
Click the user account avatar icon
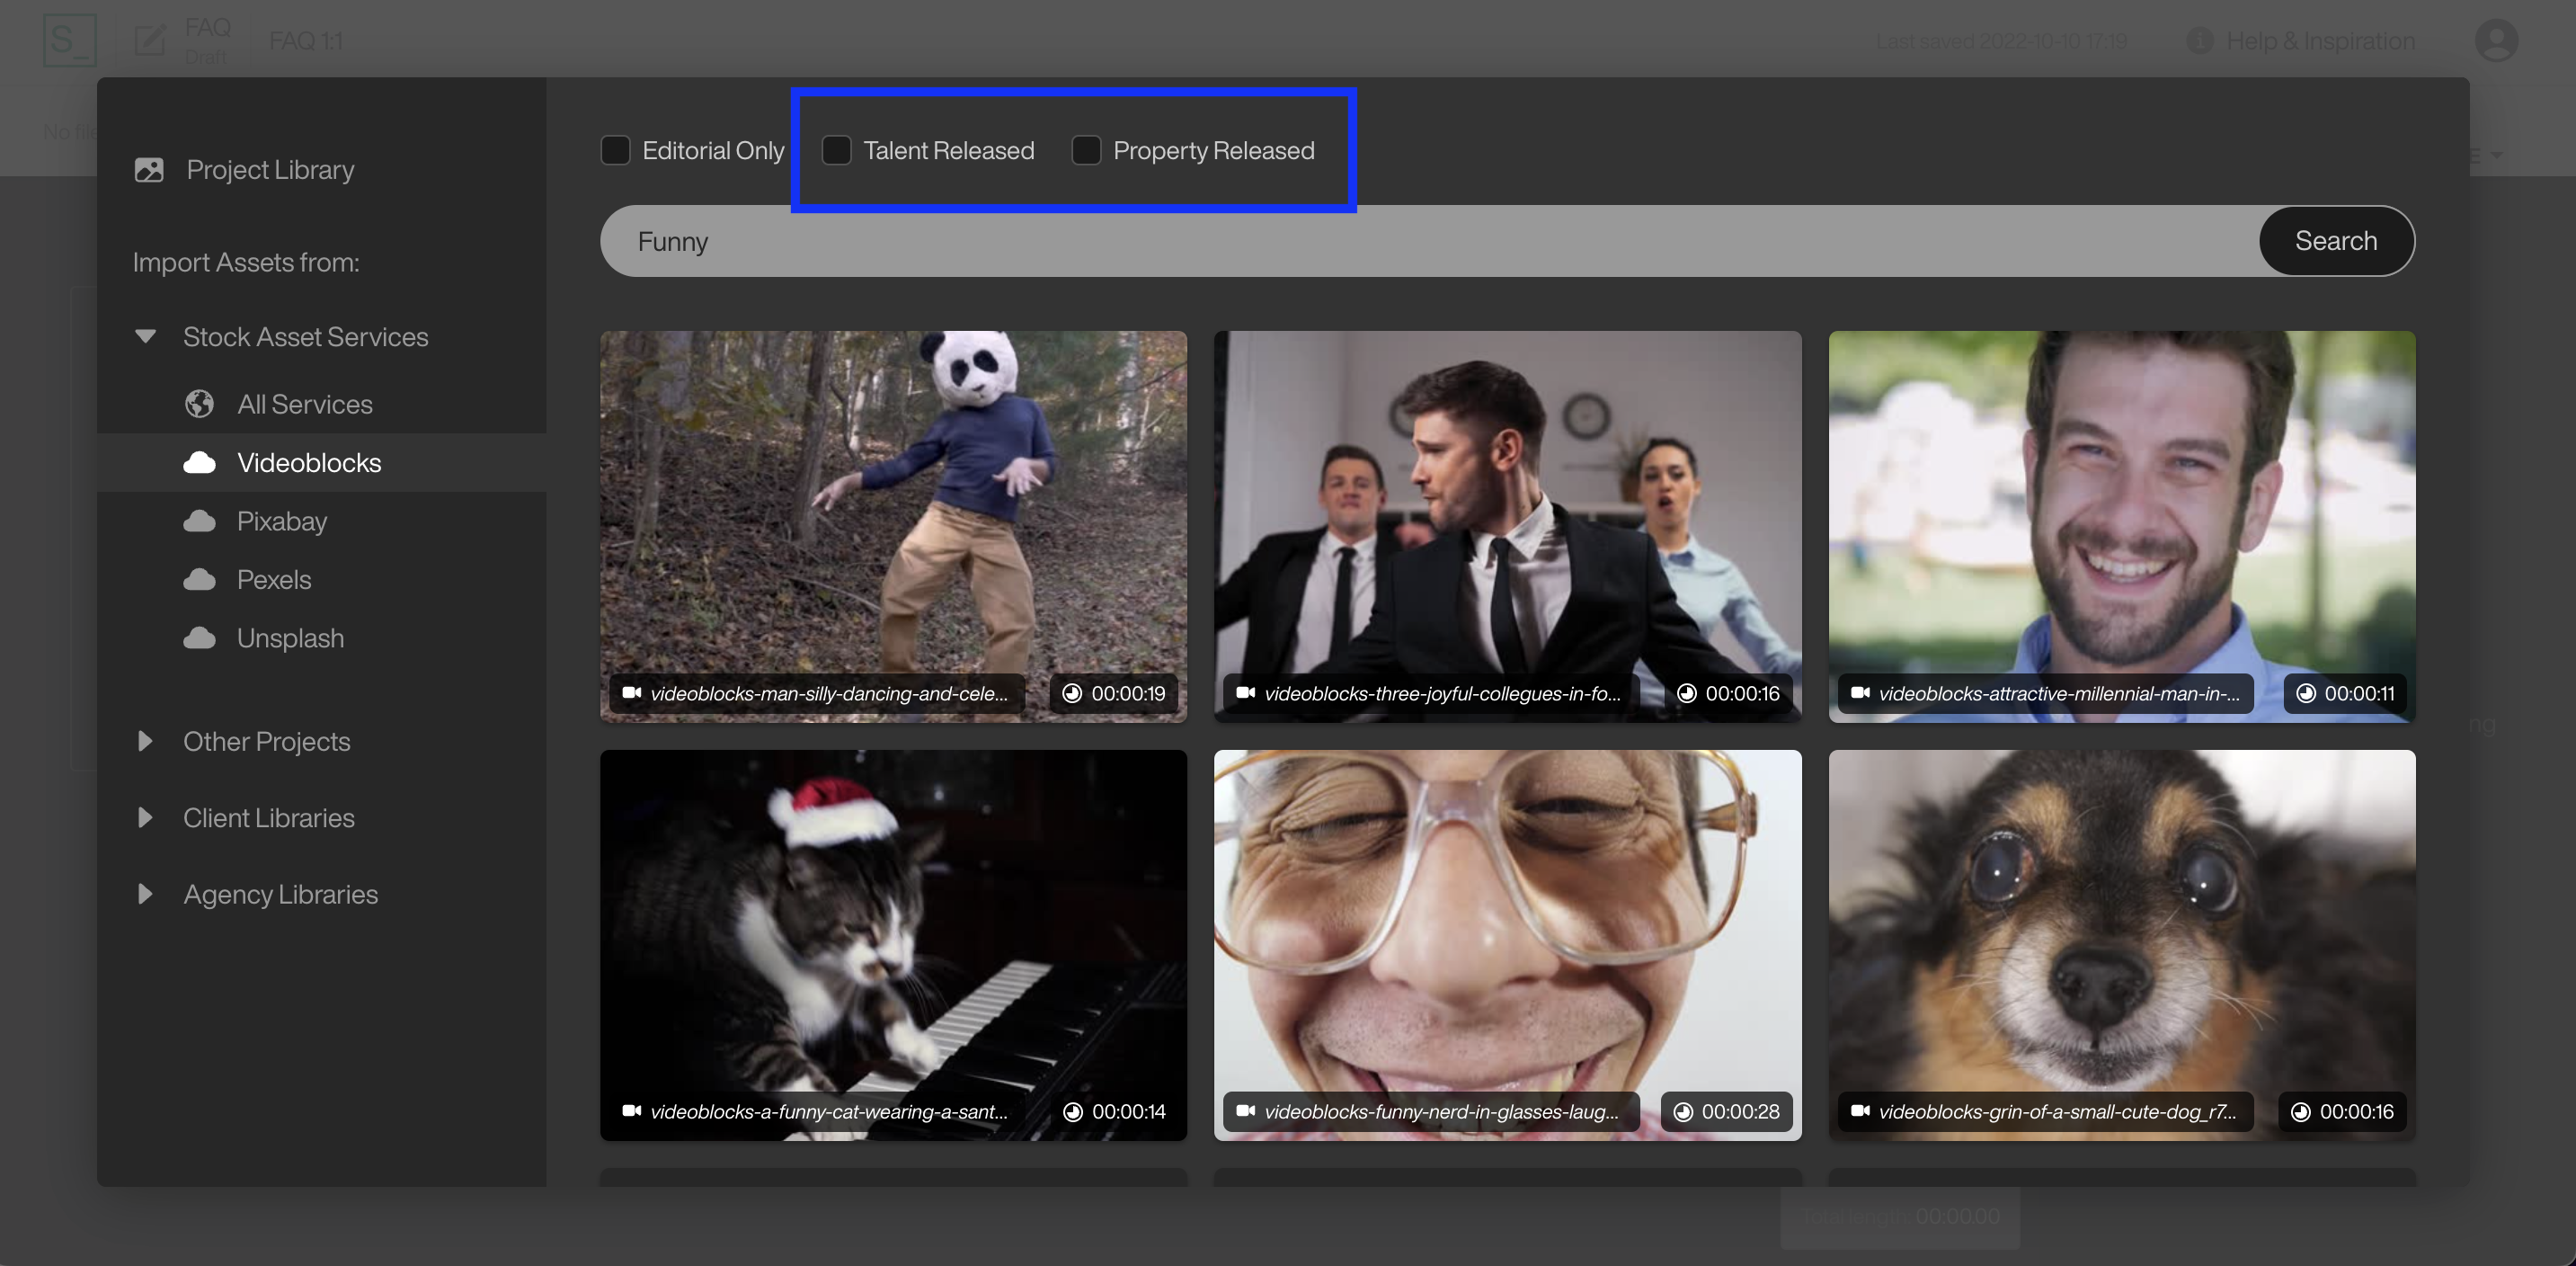click(2496, 41)
